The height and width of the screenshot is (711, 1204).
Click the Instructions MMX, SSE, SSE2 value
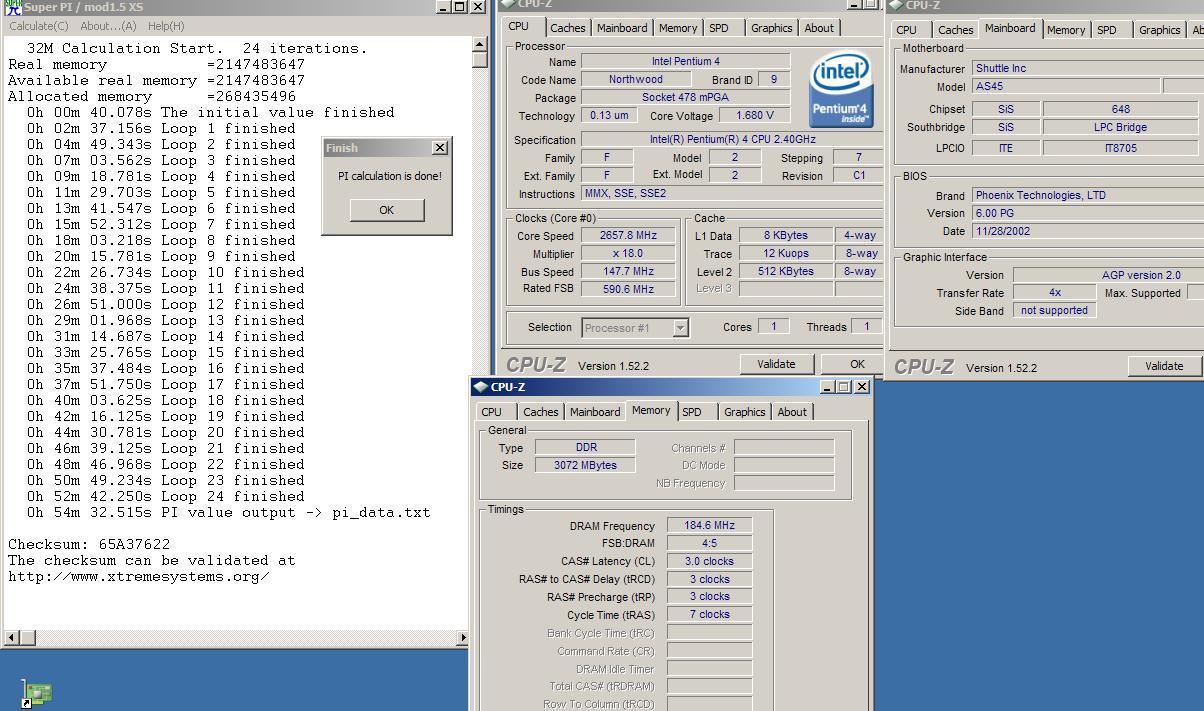coord(731,193)
